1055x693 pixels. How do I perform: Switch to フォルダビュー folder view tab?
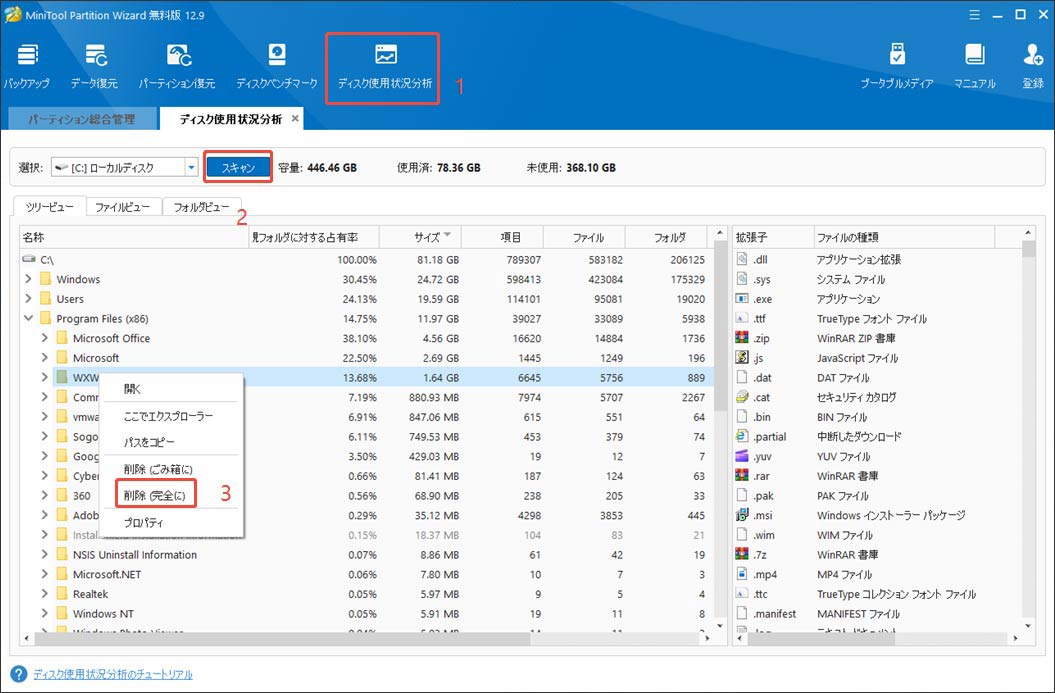click(201, 207)
